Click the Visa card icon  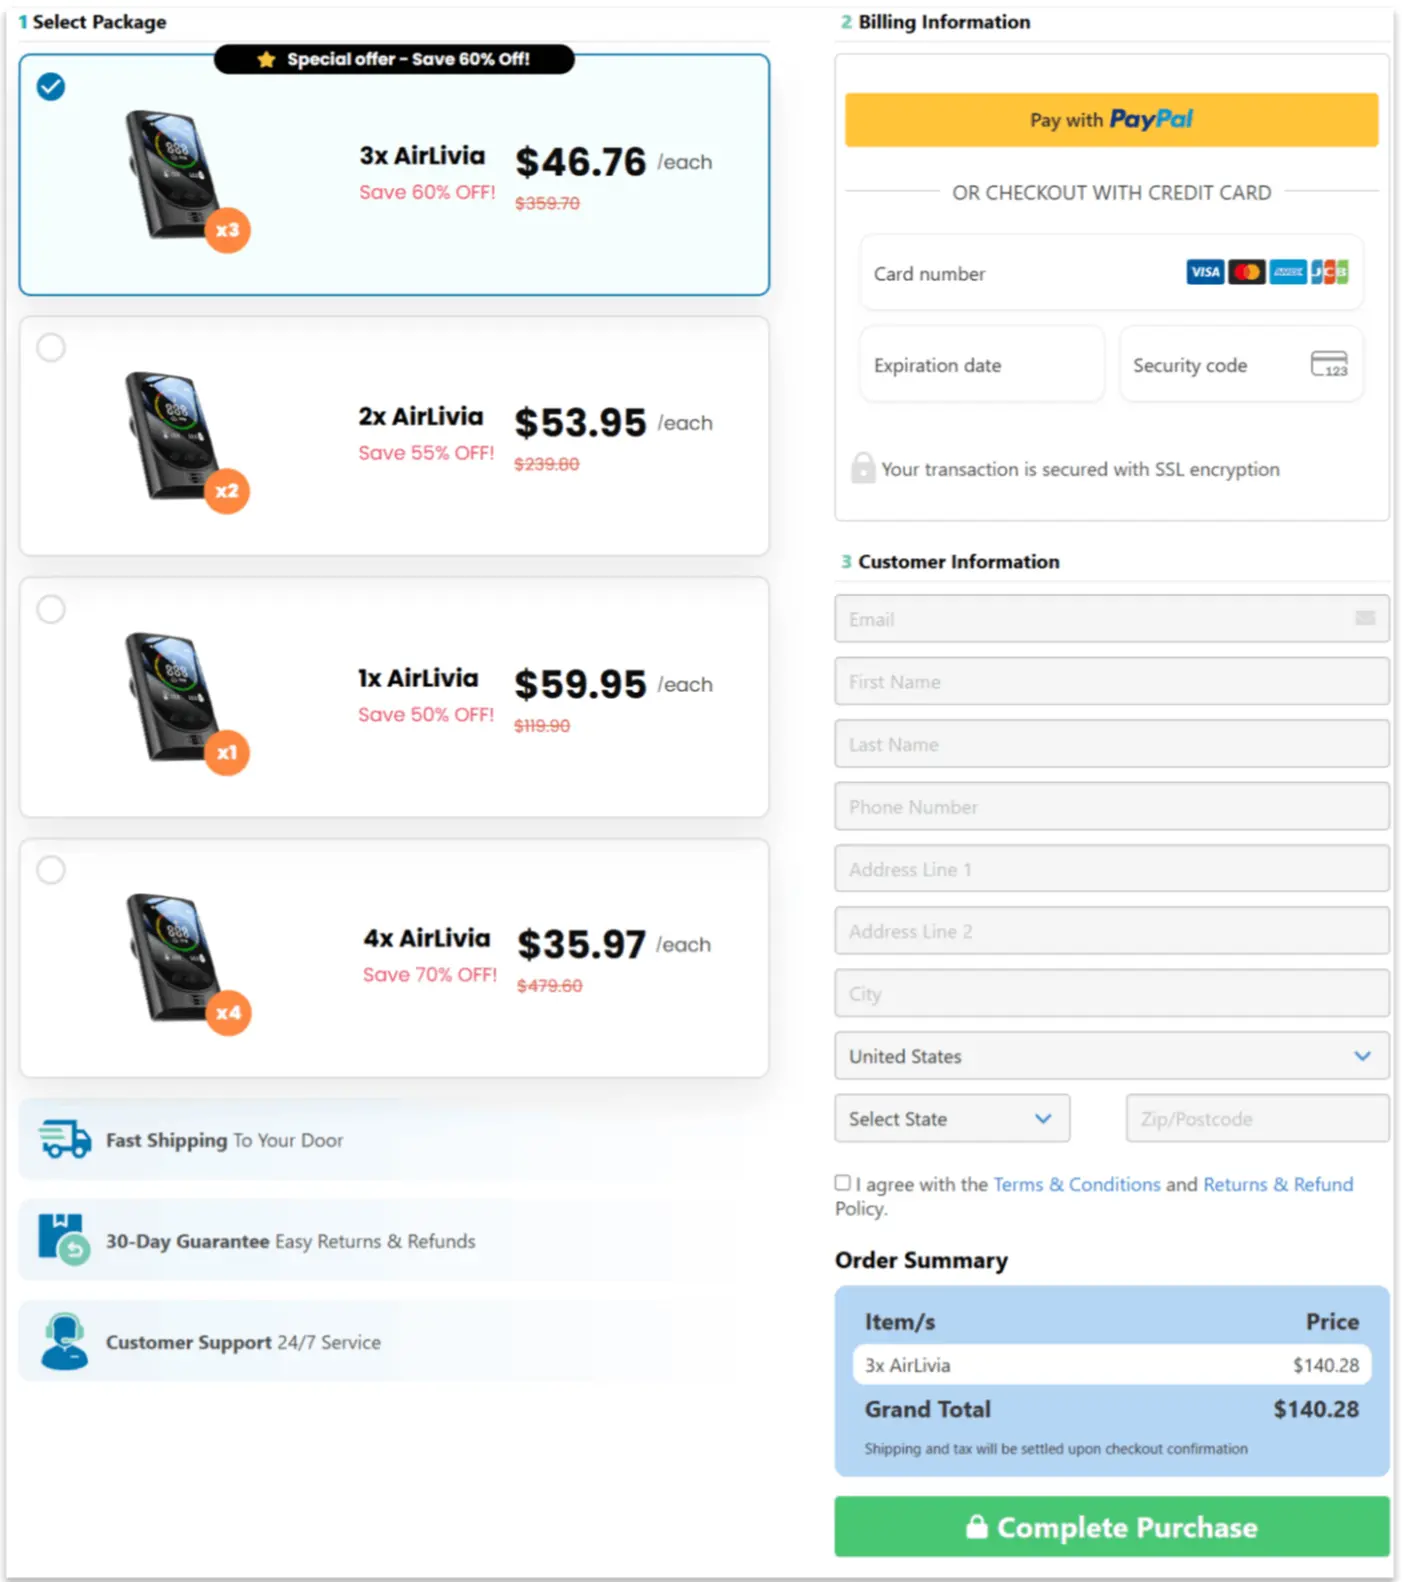tap(1204, 271)
